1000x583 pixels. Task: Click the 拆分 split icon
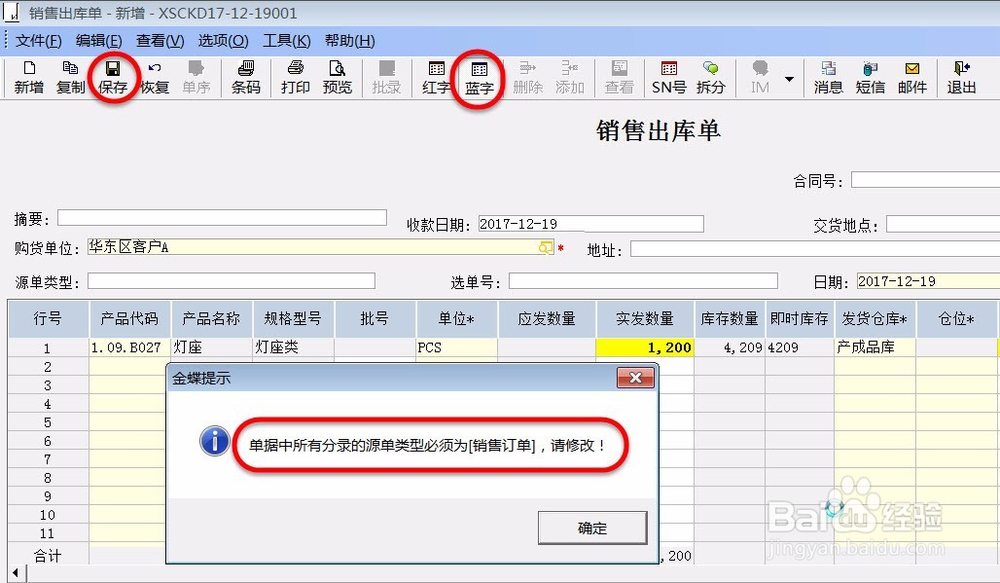pos(711,78)
